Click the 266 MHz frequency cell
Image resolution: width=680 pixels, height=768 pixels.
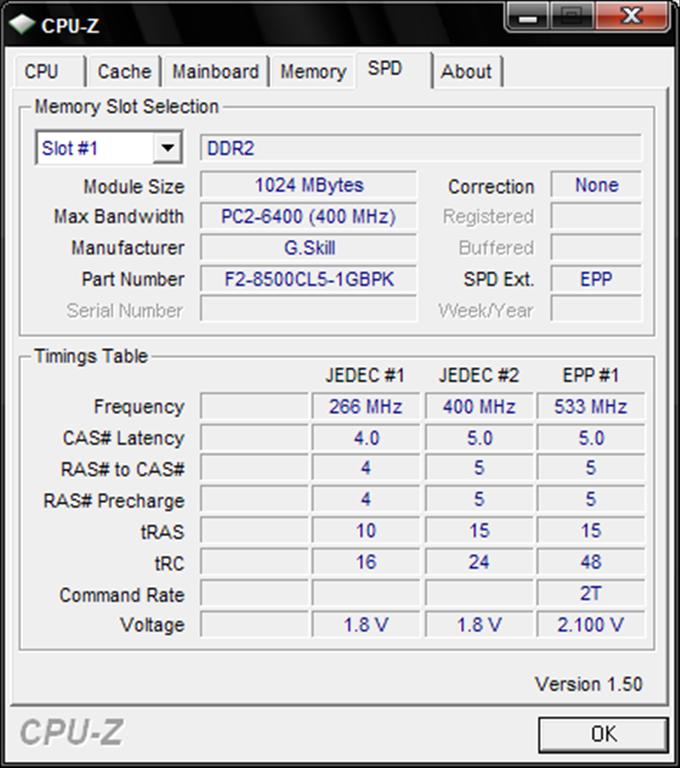(x=365, y=407)
